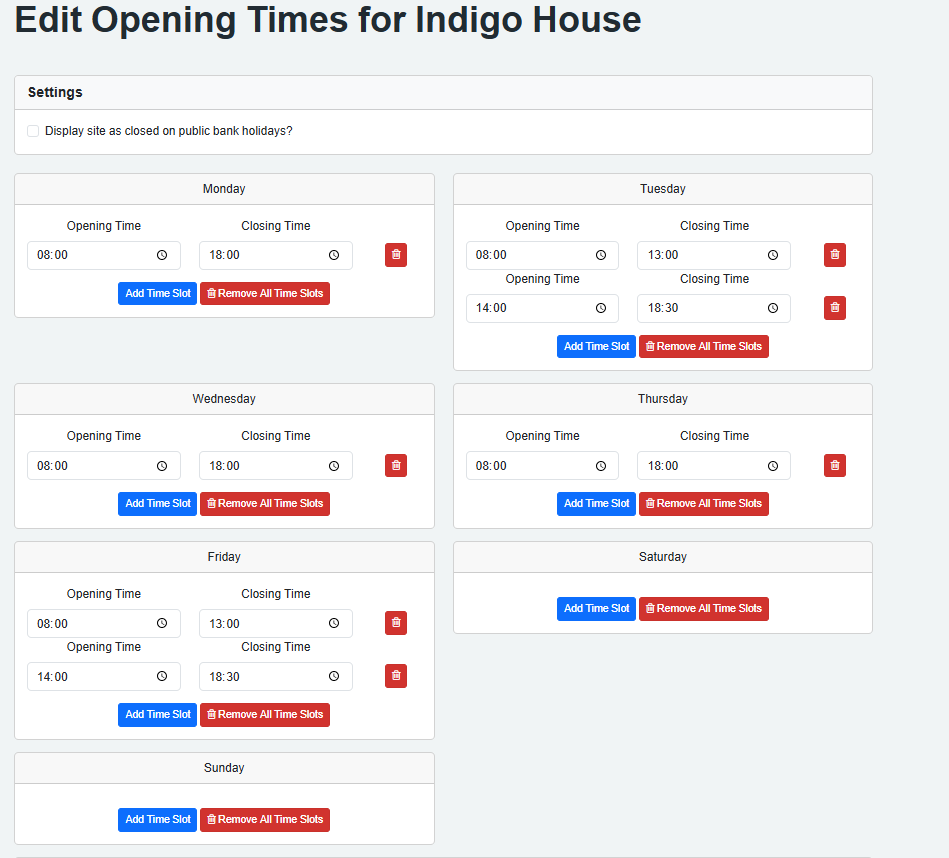Image resolution: width=949 pixels, height=858 pixels.
Task: Remove all time slots for Friday
Action: click(x=265, y=714)
